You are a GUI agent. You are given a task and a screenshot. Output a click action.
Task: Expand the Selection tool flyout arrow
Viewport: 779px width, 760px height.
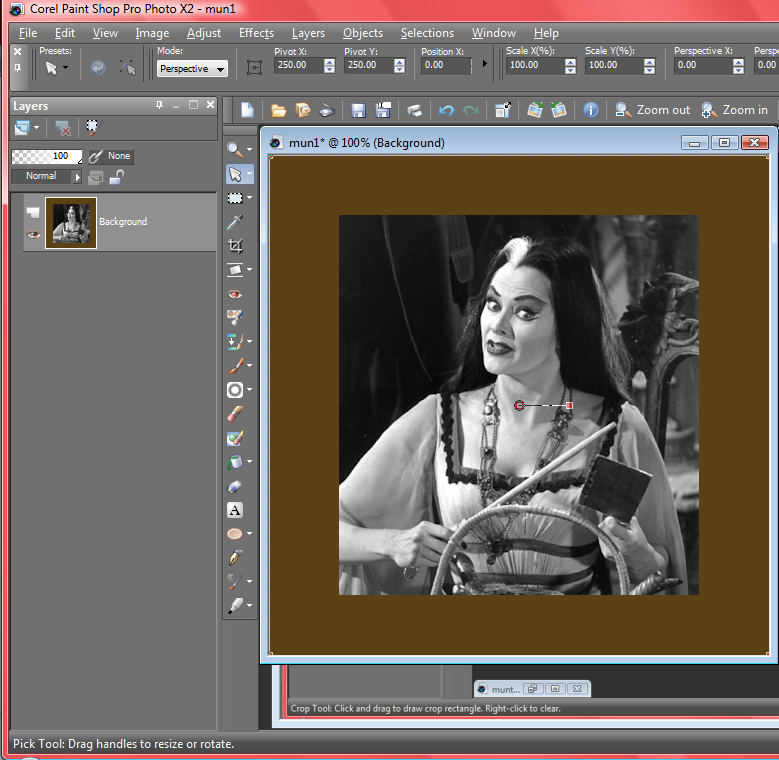(249, 198)
